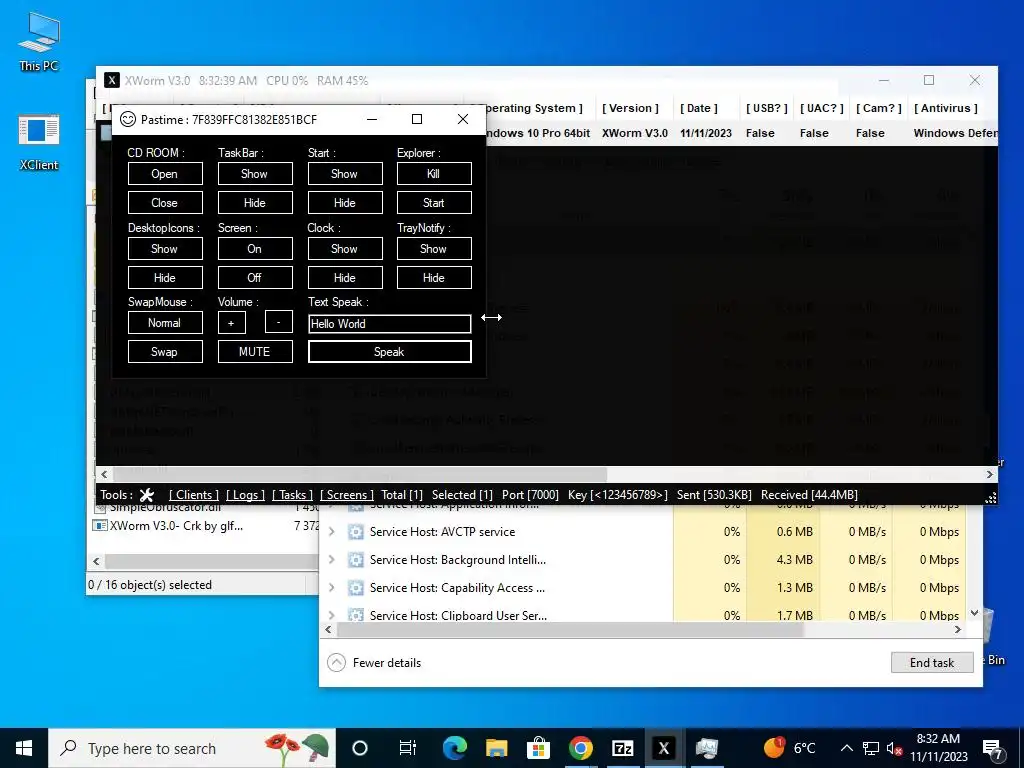Open the notification center icon
This screenshot has height=768, width=1024.
pos(993,749)
